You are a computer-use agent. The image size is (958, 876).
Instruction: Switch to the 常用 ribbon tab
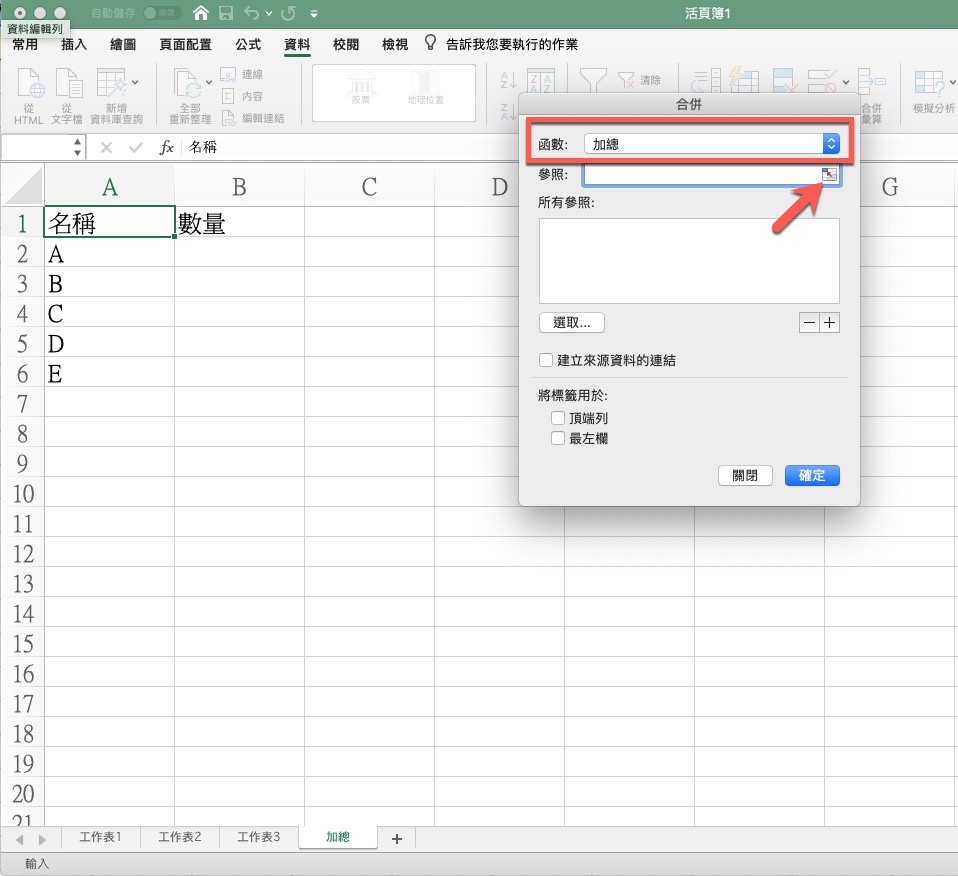(x=25, y=44)
